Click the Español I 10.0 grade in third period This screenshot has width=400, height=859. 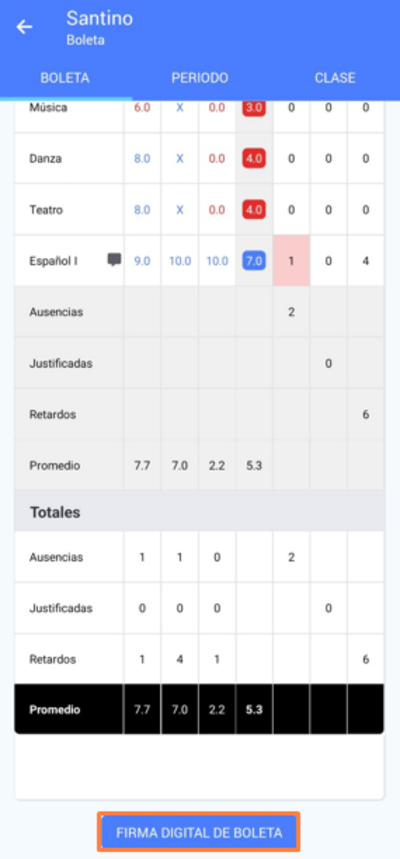coord(217,261)
